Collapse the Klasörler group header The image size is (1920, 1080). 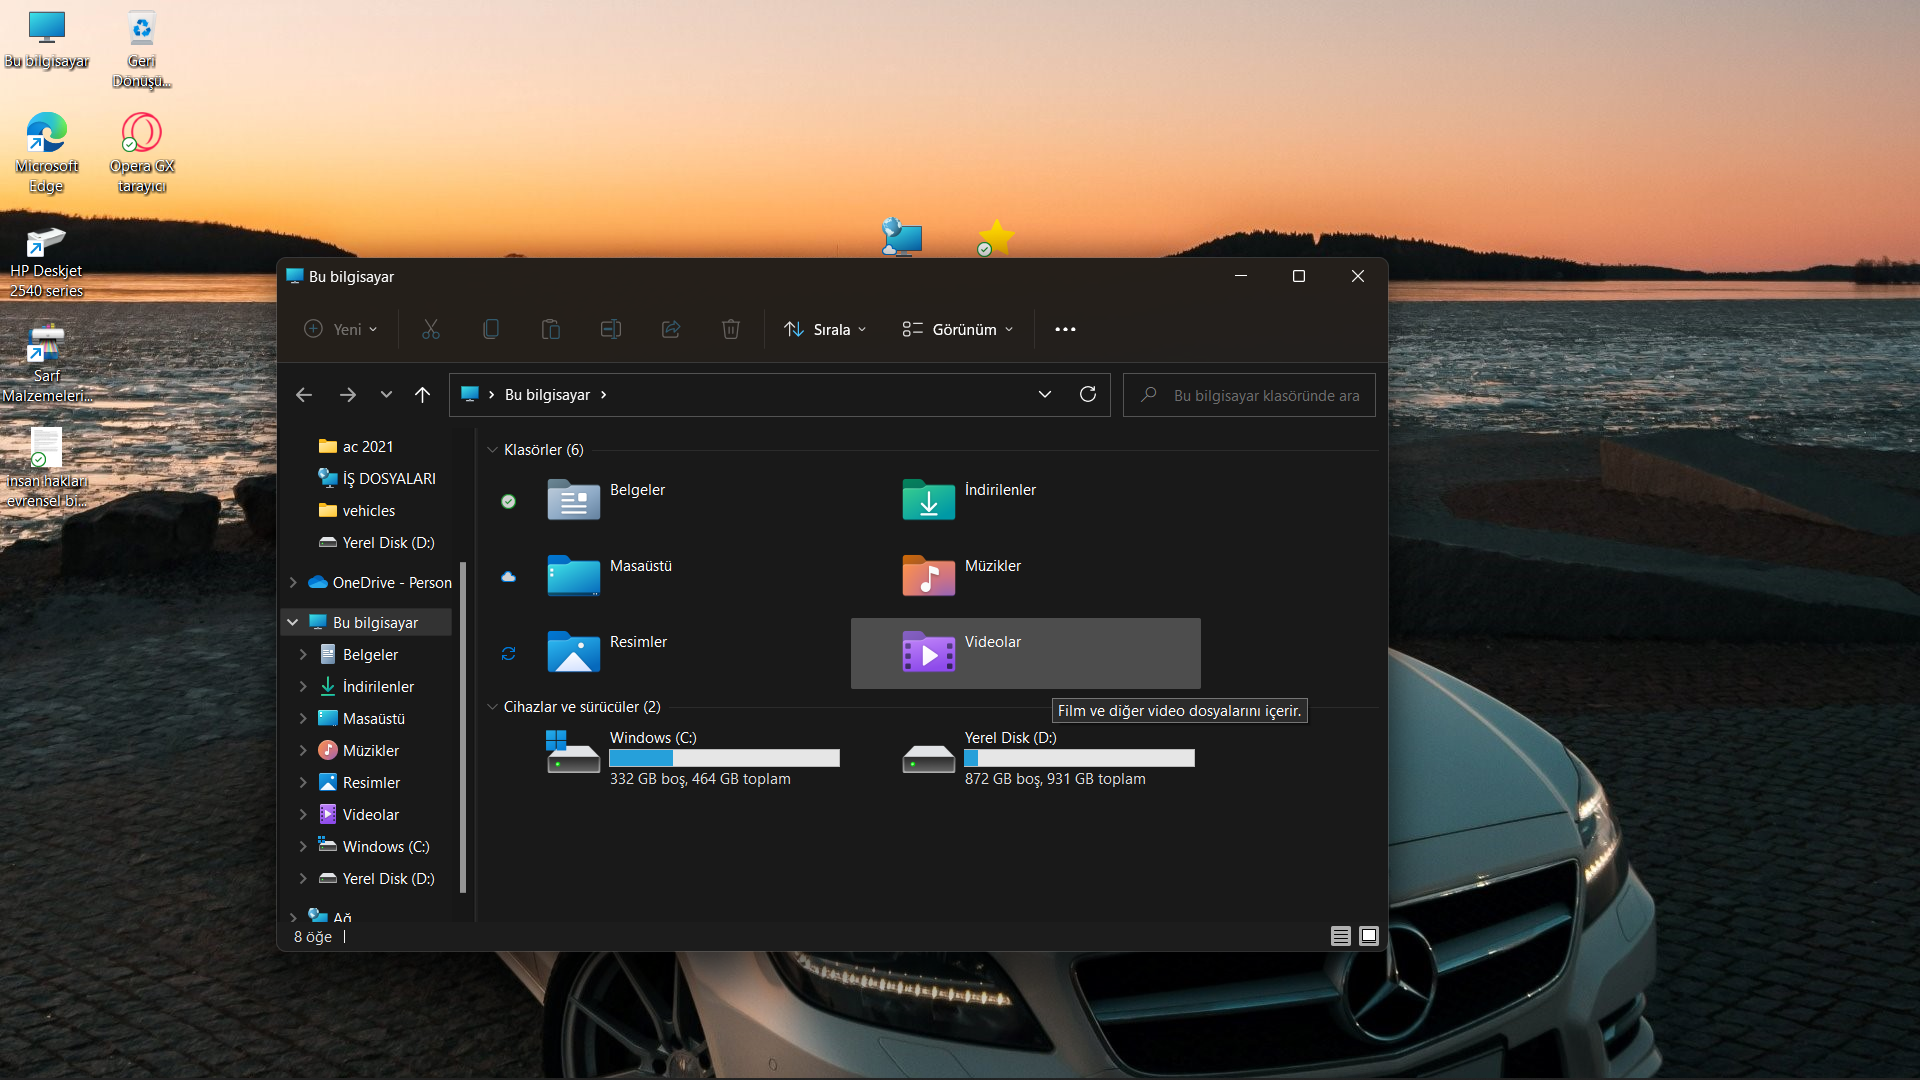pos(493,450)
